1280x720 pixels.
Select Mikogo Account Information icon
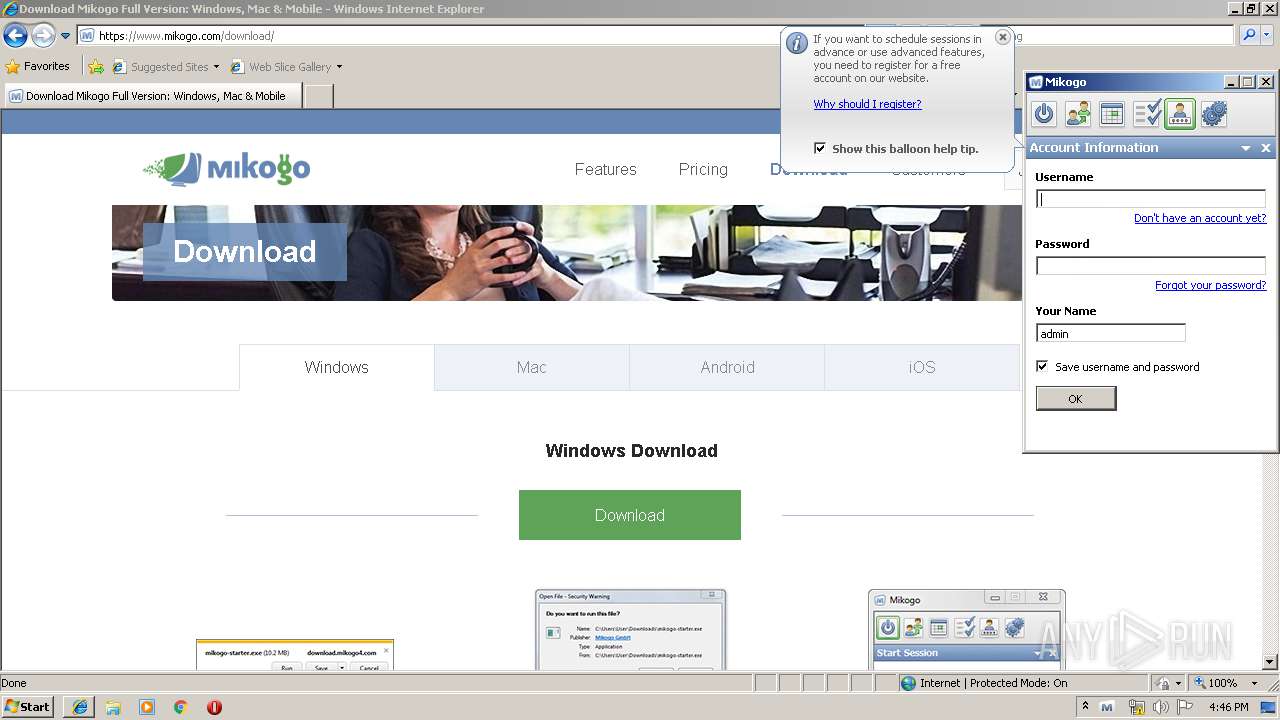click(x=1180, y=114)
